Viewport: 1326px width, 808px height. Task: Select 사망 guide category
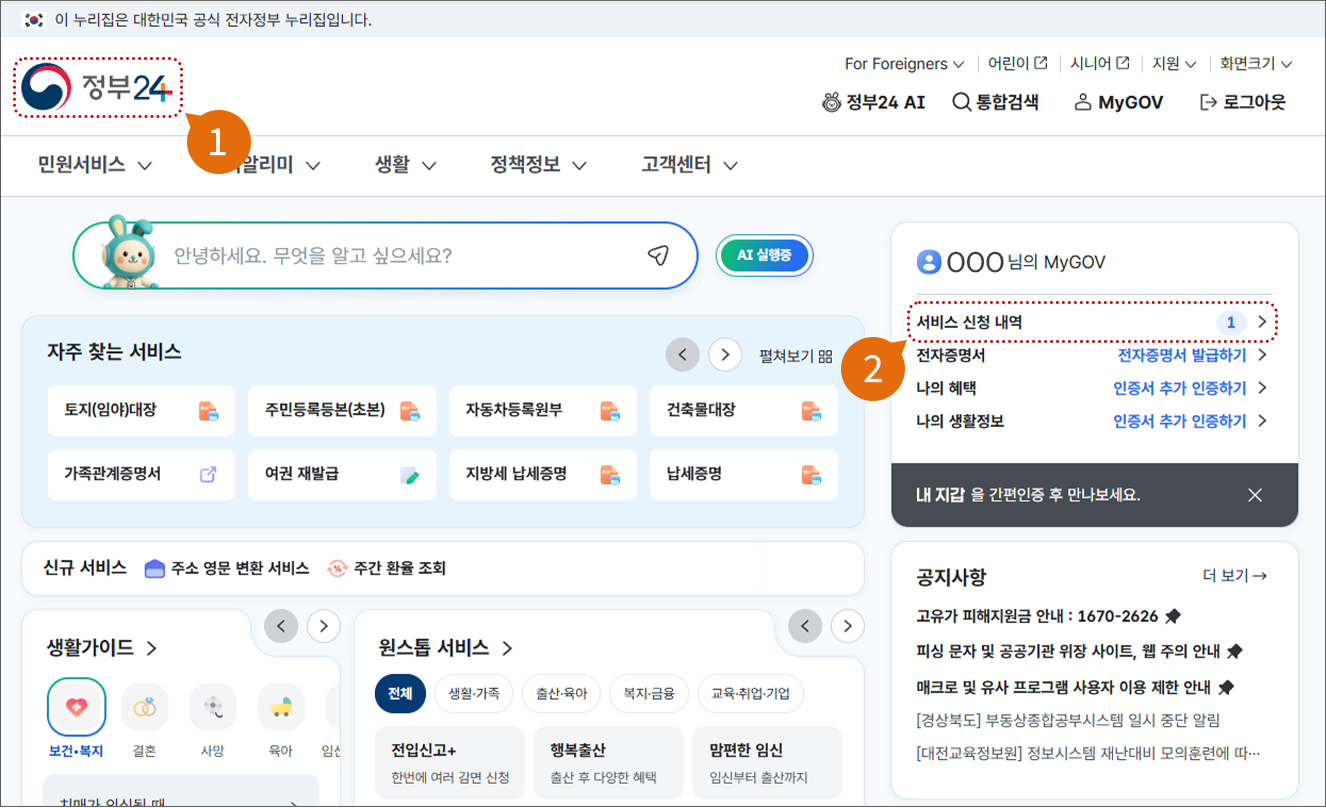pyautogui.click(x=212, y=720)
